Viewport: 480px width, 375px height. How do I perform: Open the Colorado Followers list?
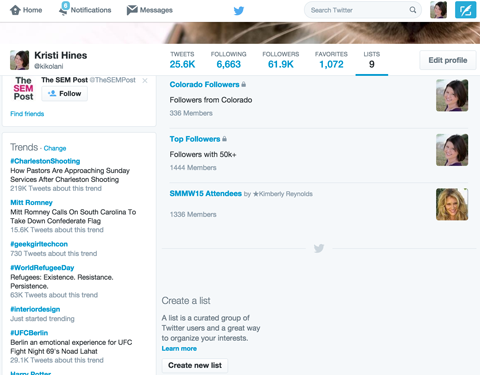204,84
